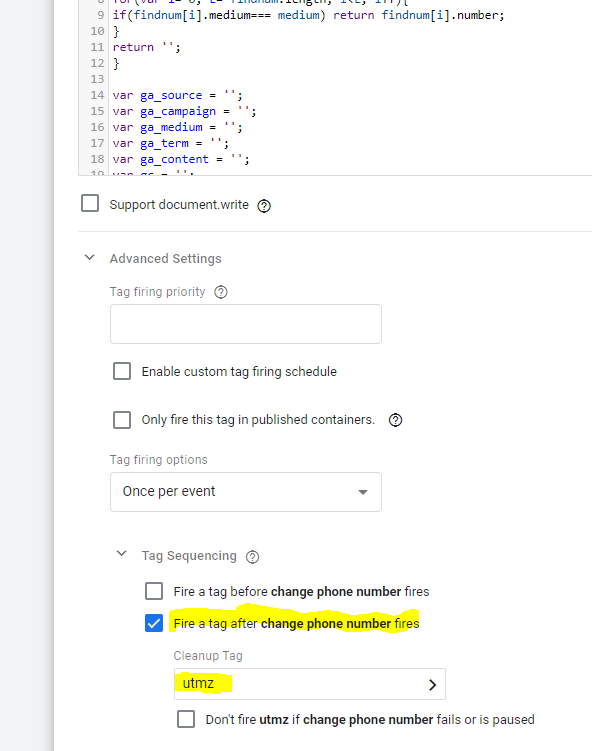Open the Once per event dropdown
Image resolution: width=592 pixels, height=751 pixels.
(246, 492)
